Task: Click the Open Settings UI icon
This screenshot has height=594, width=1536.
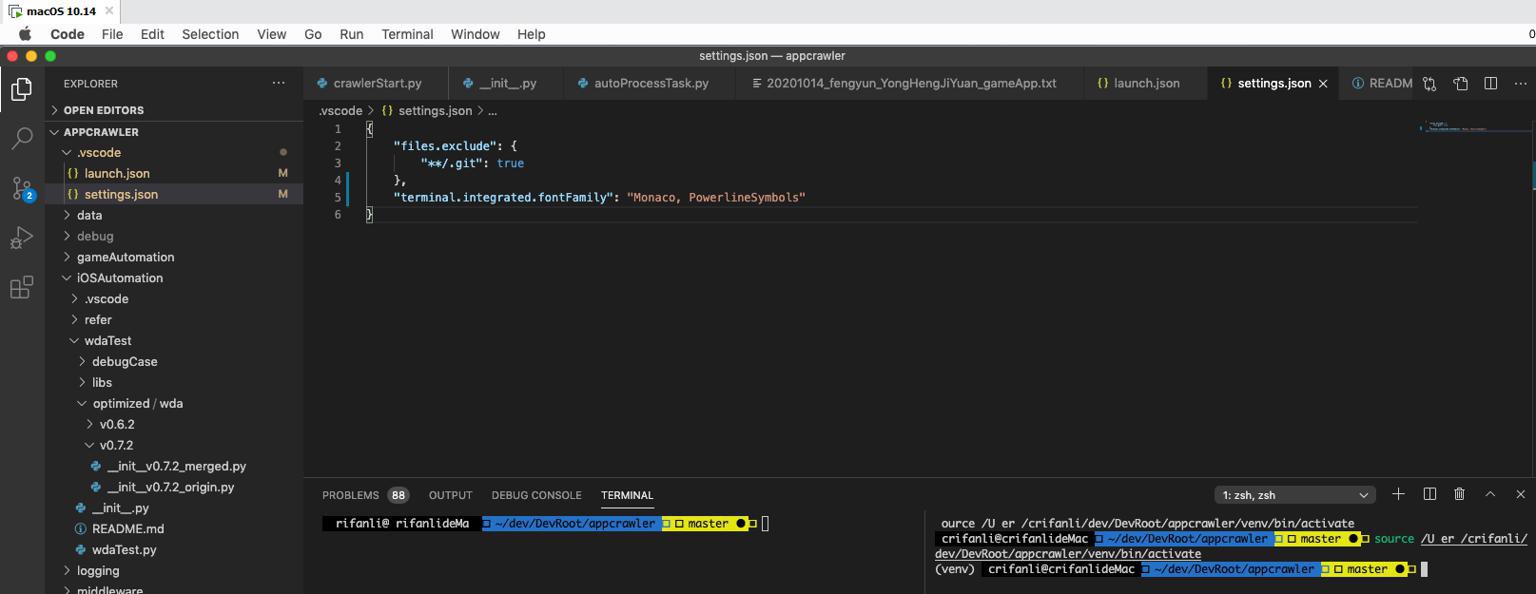Action: (x=1460, y=83)
